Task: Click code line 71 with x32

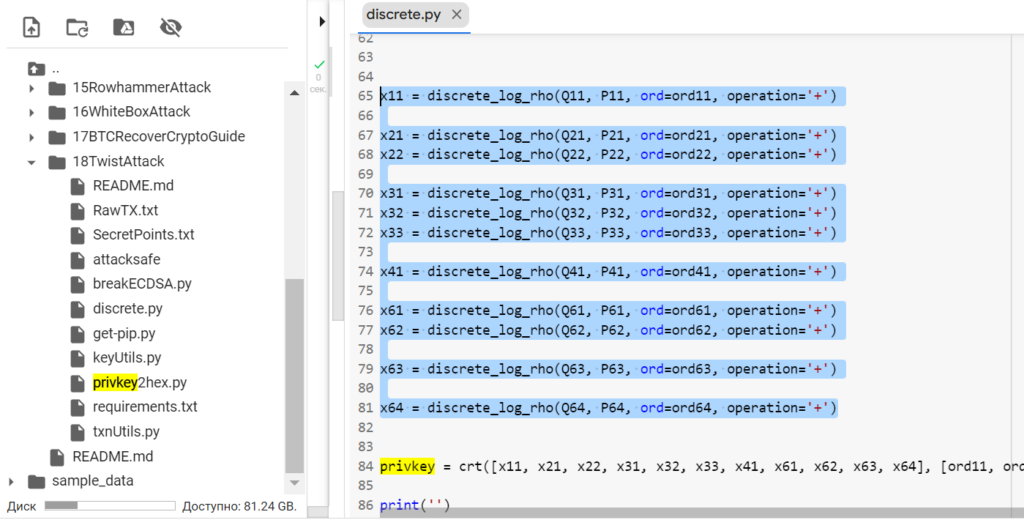Action: pos(608,213)
